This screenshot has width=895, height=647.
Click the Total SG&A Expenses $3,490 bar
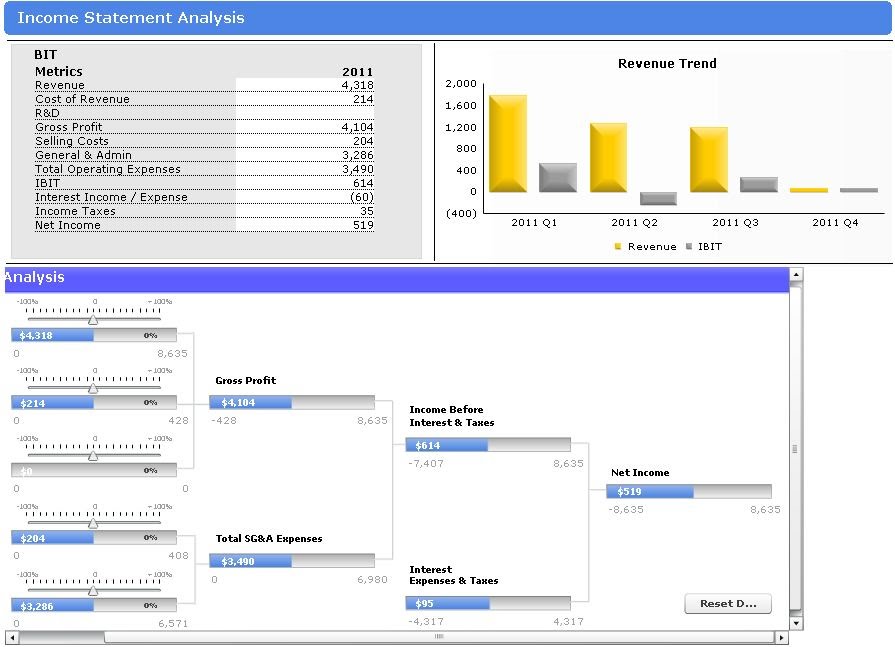(x=292, y=561)
